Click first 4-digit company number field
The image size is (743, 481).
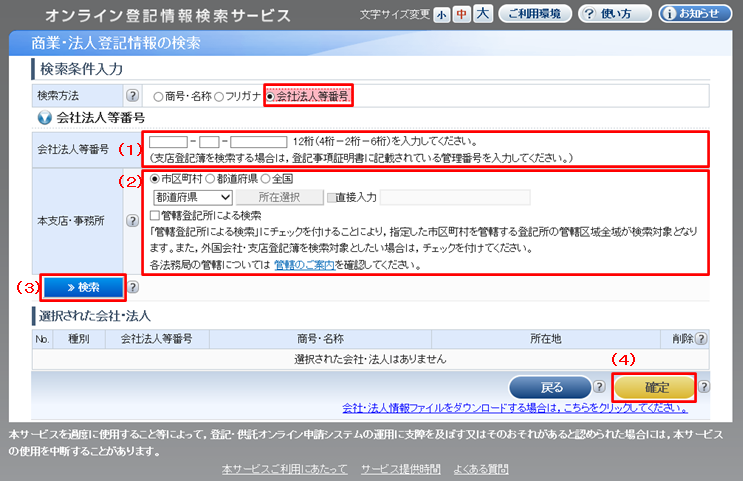click(168, 142)
